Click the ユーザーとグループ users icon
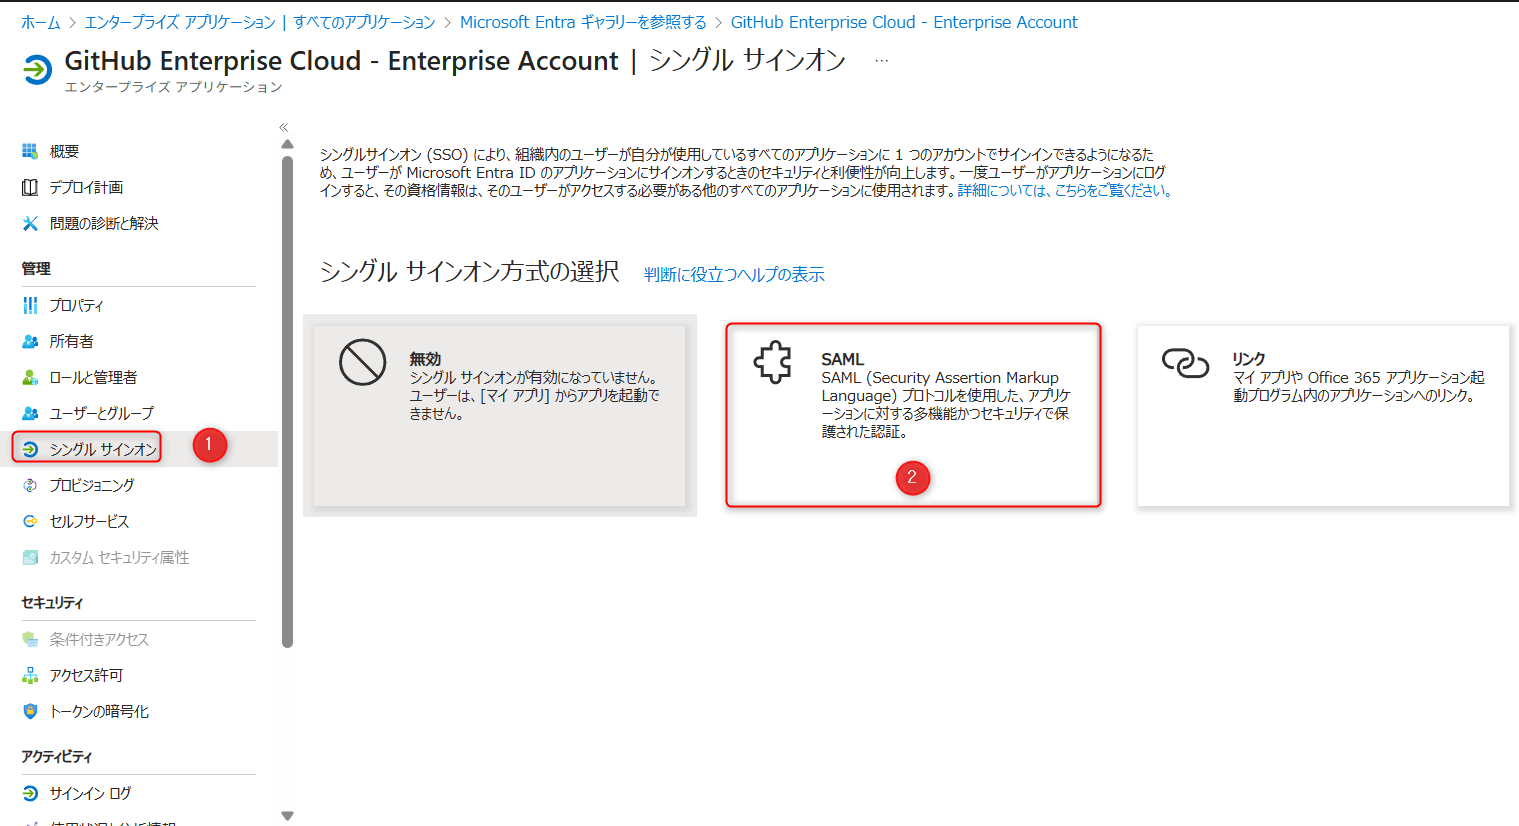The height and width of the screenshot is (826, 1519). point(30,413)
